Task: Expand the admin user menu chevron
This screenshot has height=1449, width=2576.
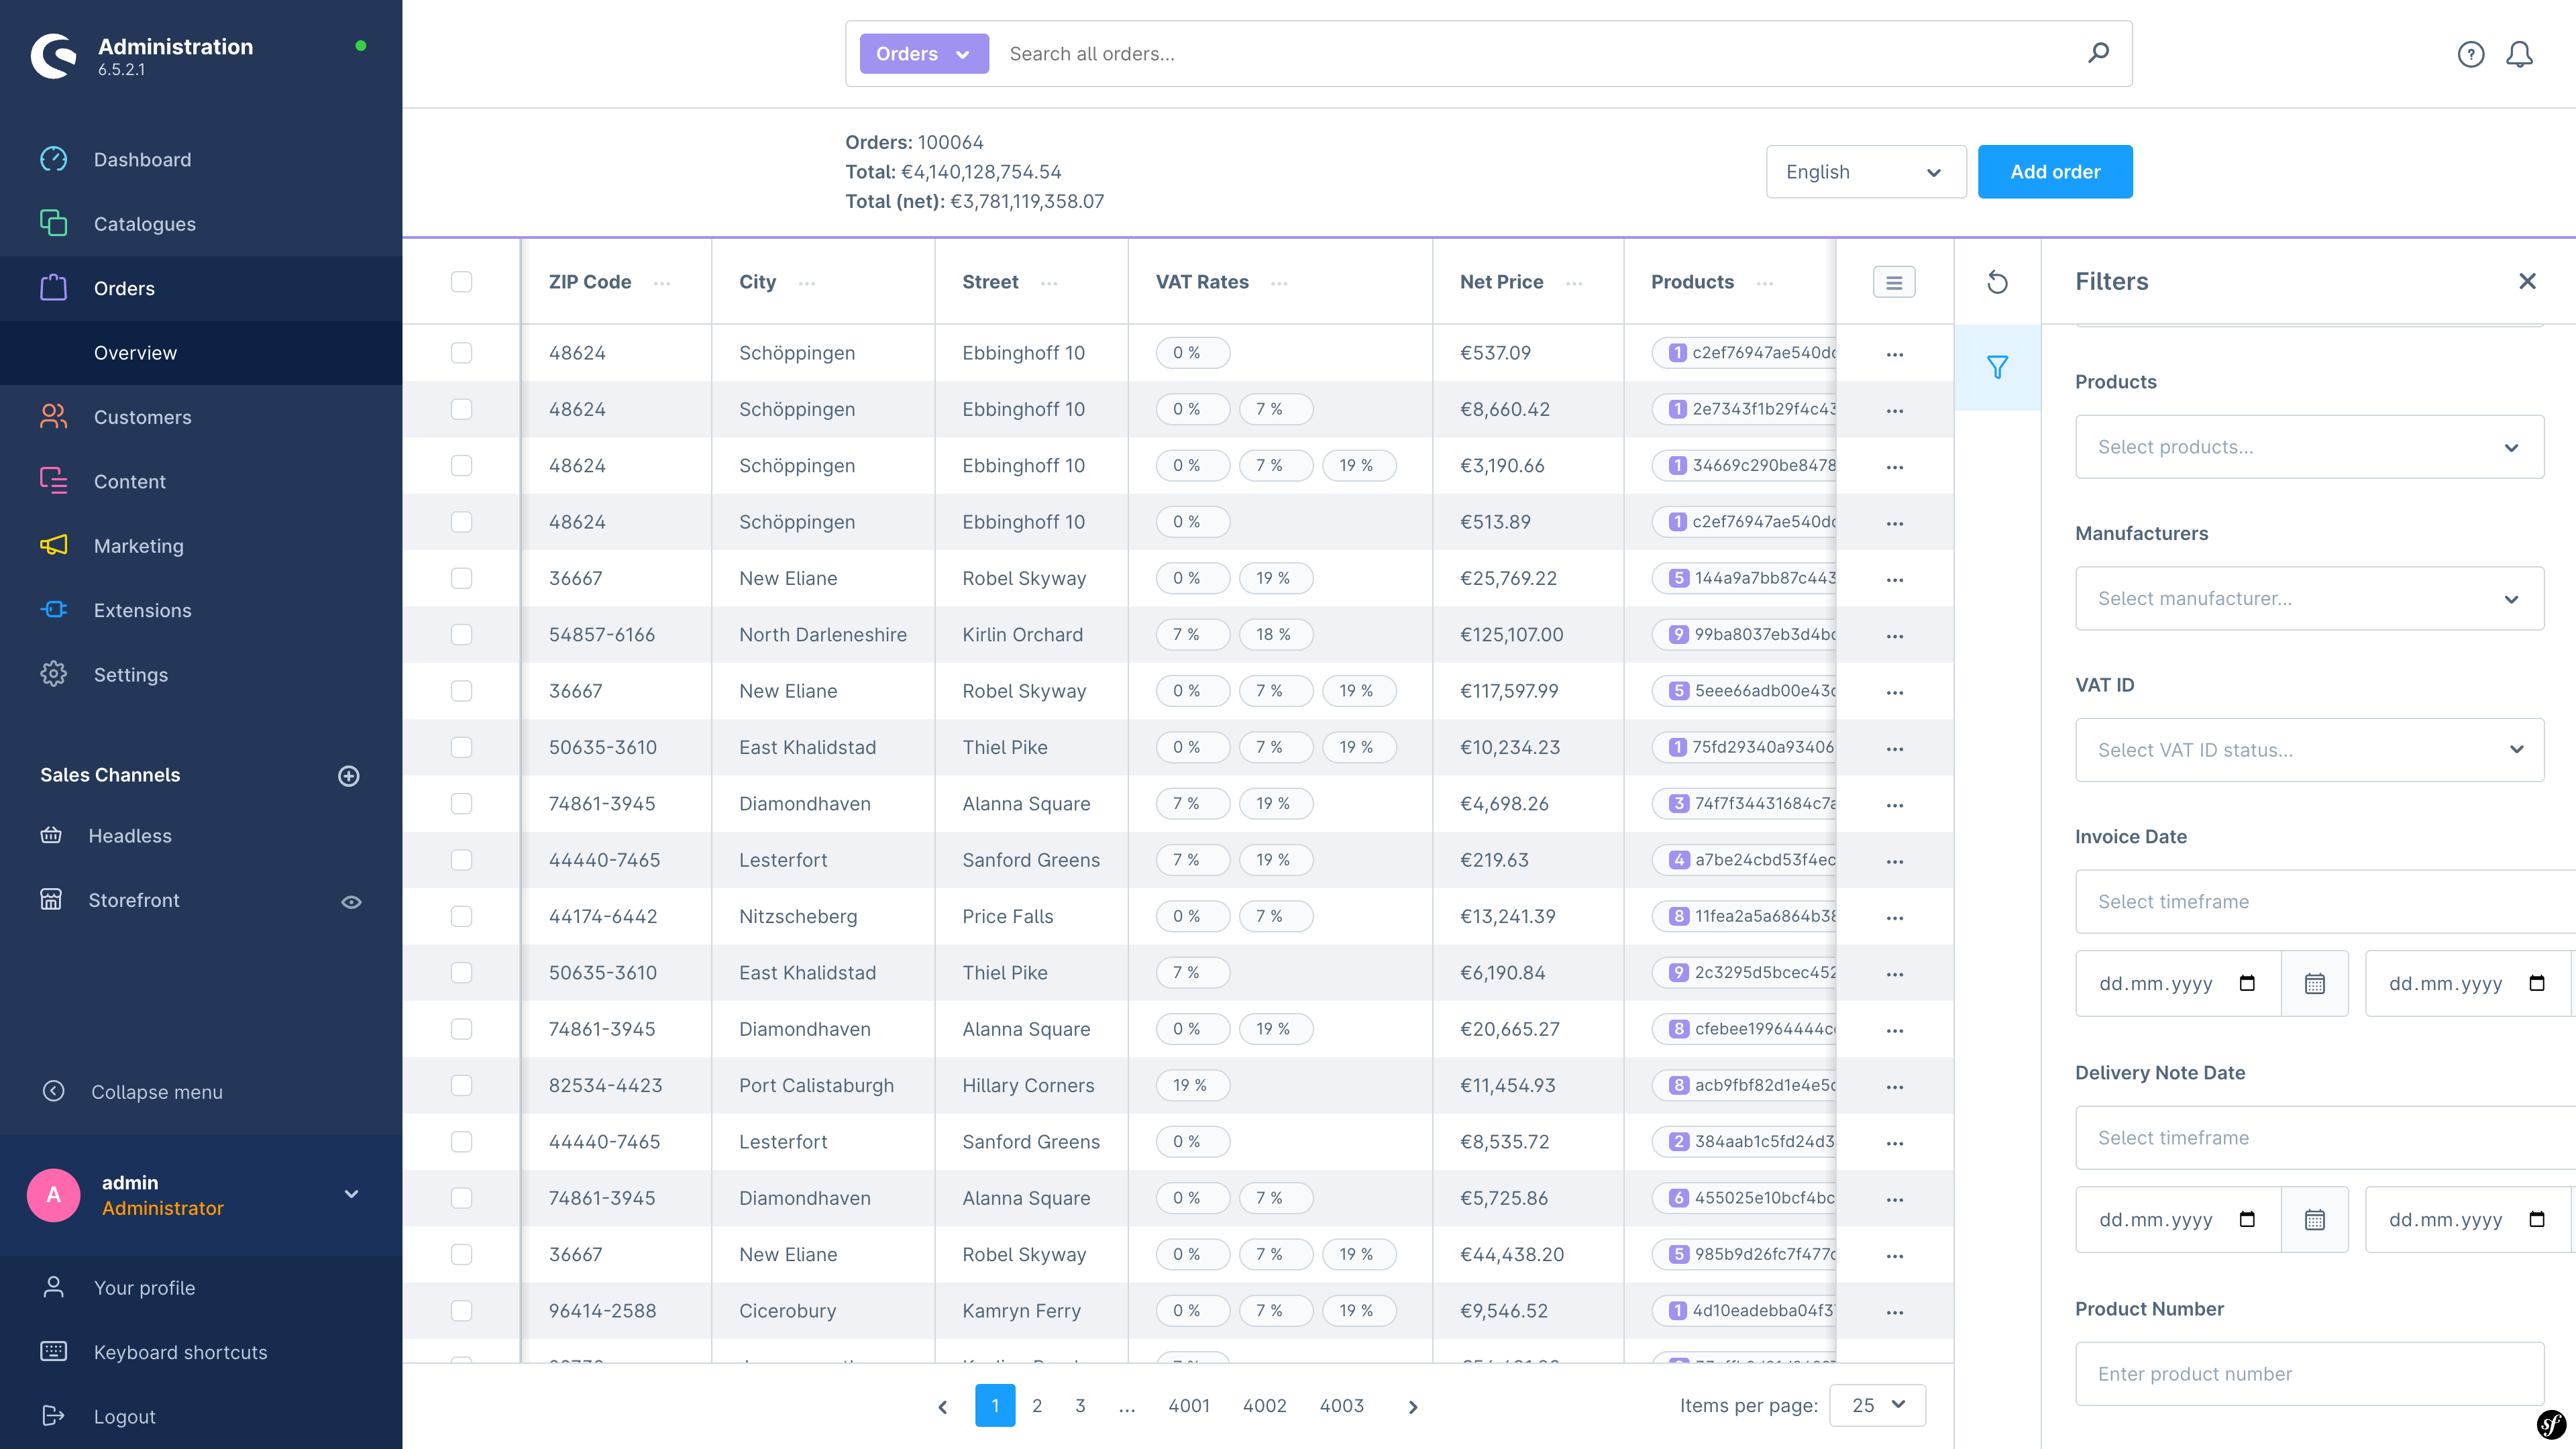Action: point(351,1194)
